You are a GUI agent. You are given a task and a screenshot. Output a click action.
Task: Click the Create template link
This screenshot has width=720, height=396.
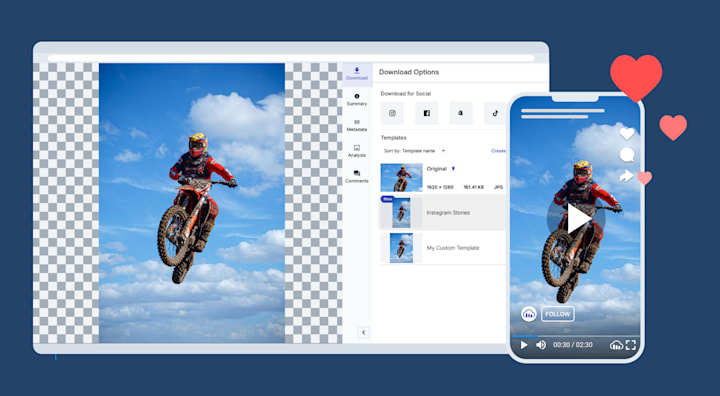498,151
